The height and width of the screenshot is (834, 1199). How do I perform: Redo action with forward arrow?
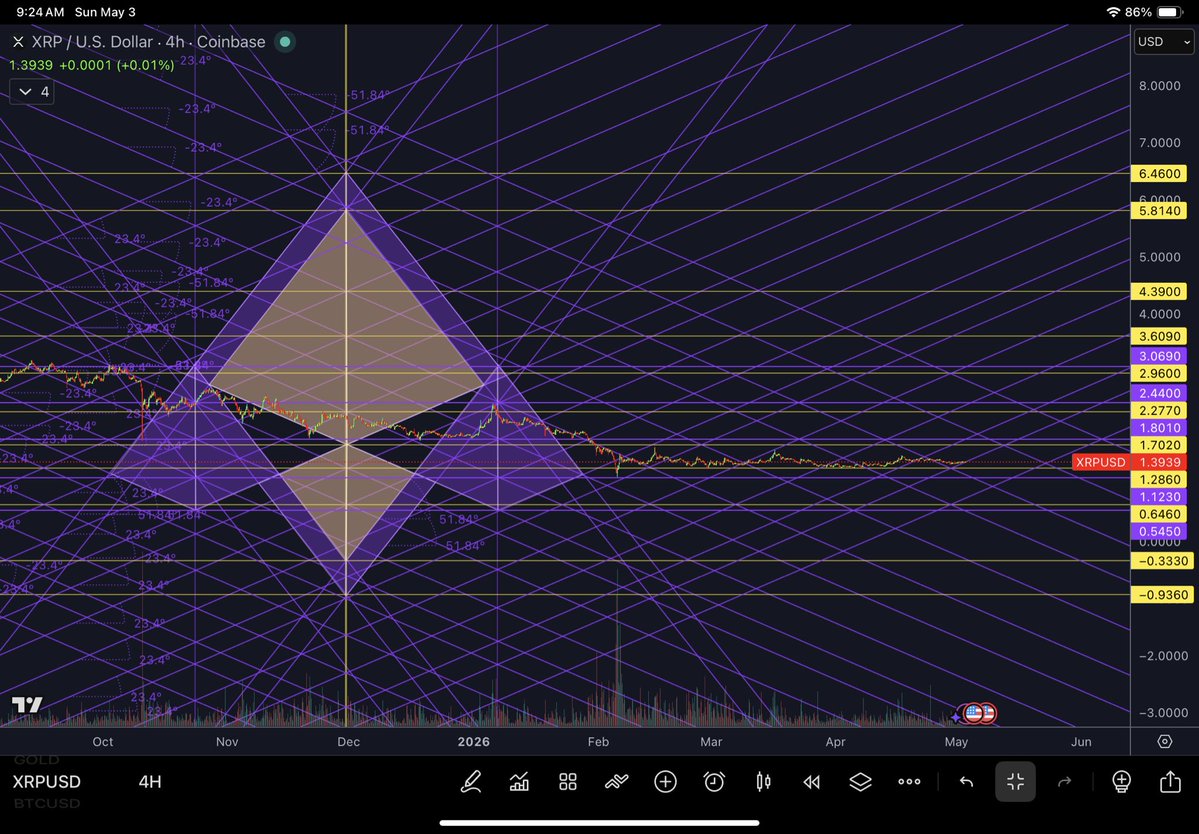pyautogui.click(x=1064, y=781)
